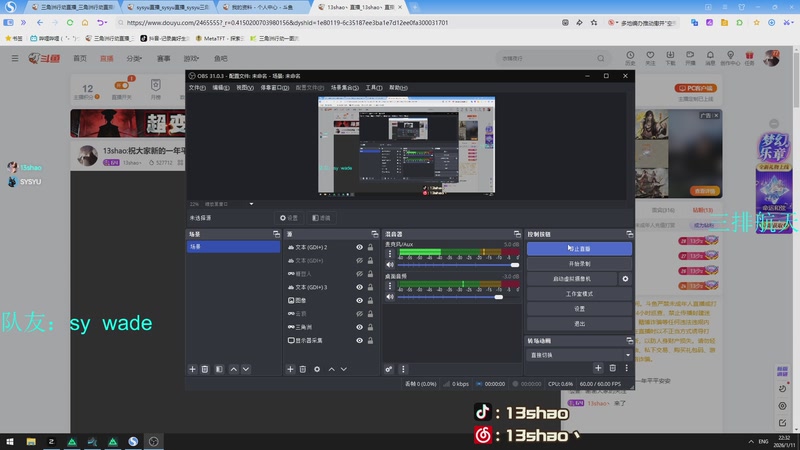
Task: Reload the browser page
Action: coord(70,22)
